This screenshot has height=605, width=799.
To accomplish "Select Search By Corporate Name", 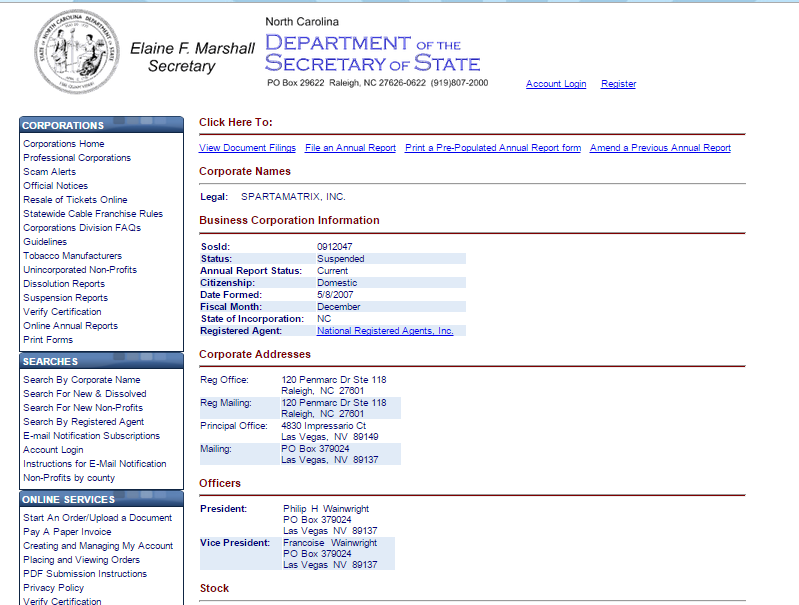I will (x=82, y=380).
